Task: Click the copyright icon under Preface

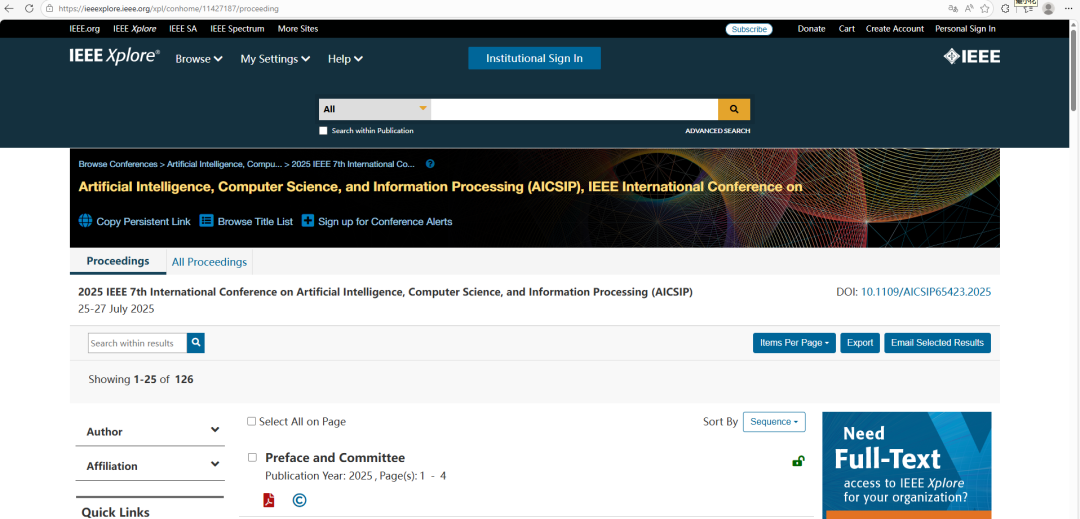Action: point(299,500)
